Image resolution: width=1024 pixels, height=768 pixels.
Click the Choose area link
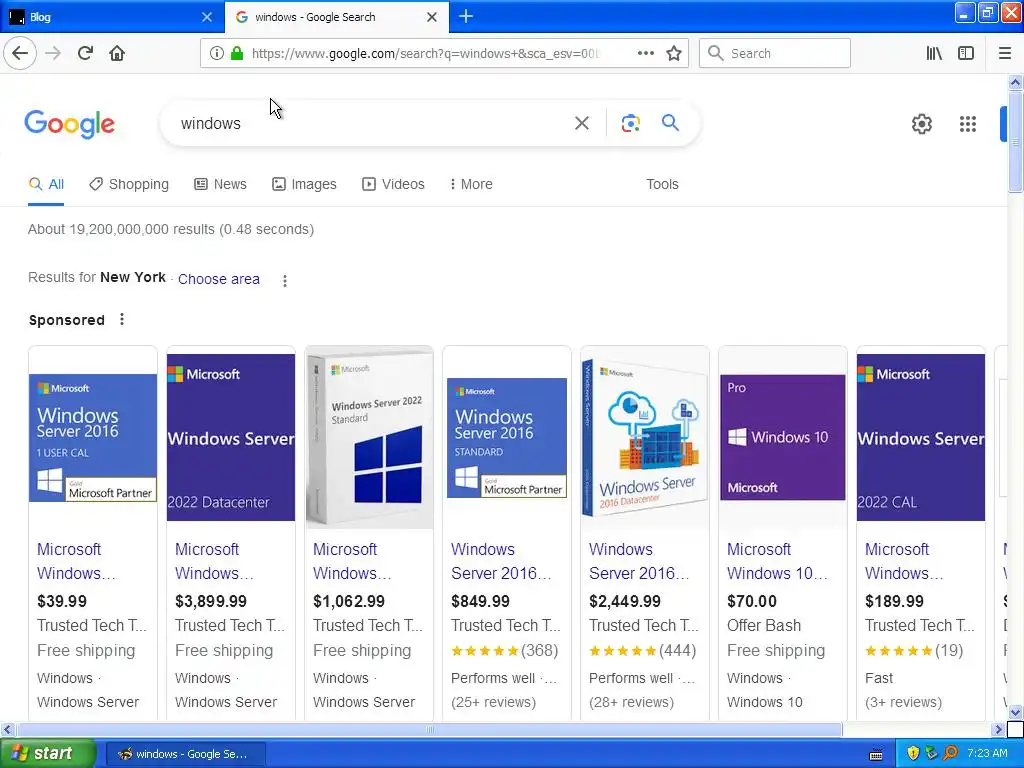coord(219,279)
